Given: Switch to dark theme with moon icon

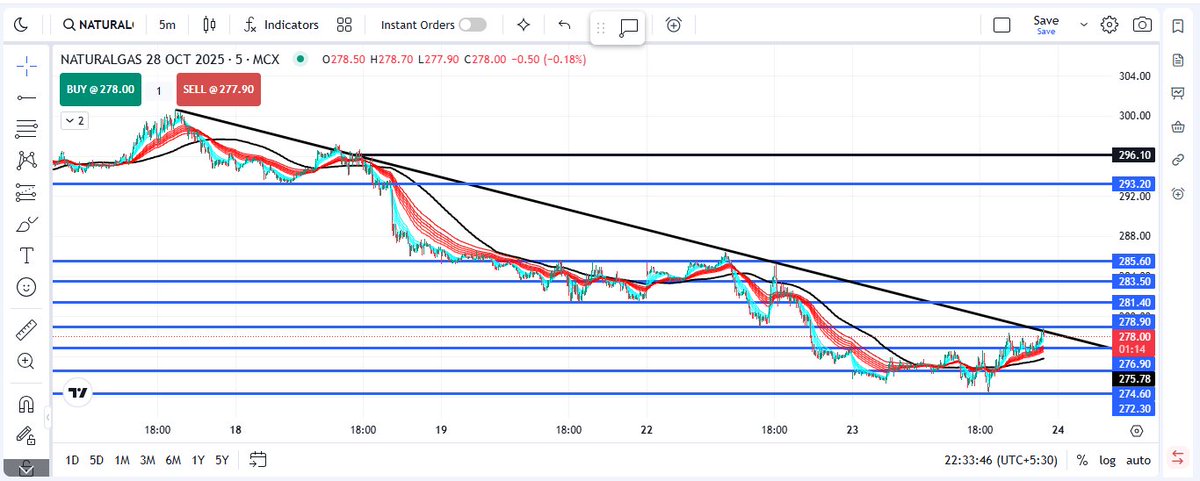Looking at the screenshot, I should click(23, 24).
